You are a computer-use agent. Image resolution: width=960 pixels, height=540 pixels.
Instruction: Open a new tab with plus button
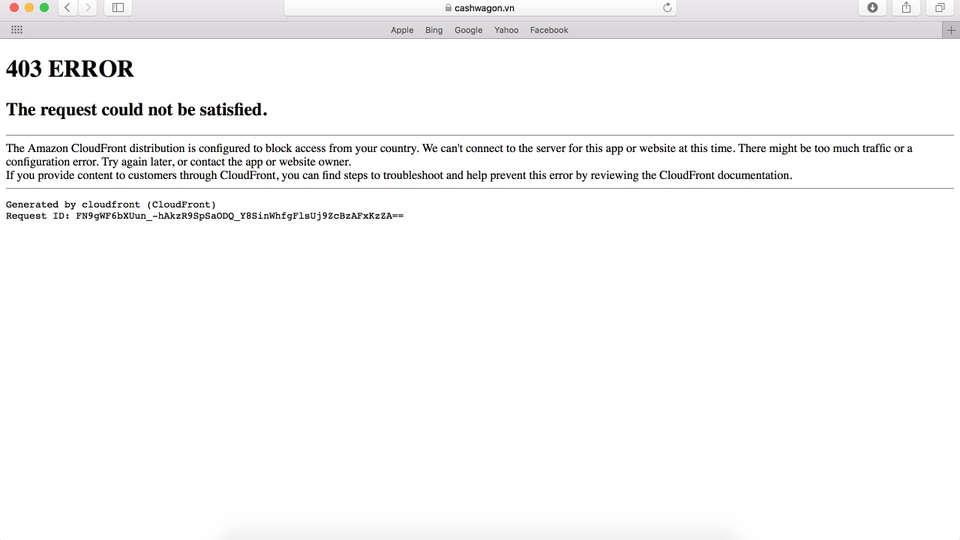[951, 30]
